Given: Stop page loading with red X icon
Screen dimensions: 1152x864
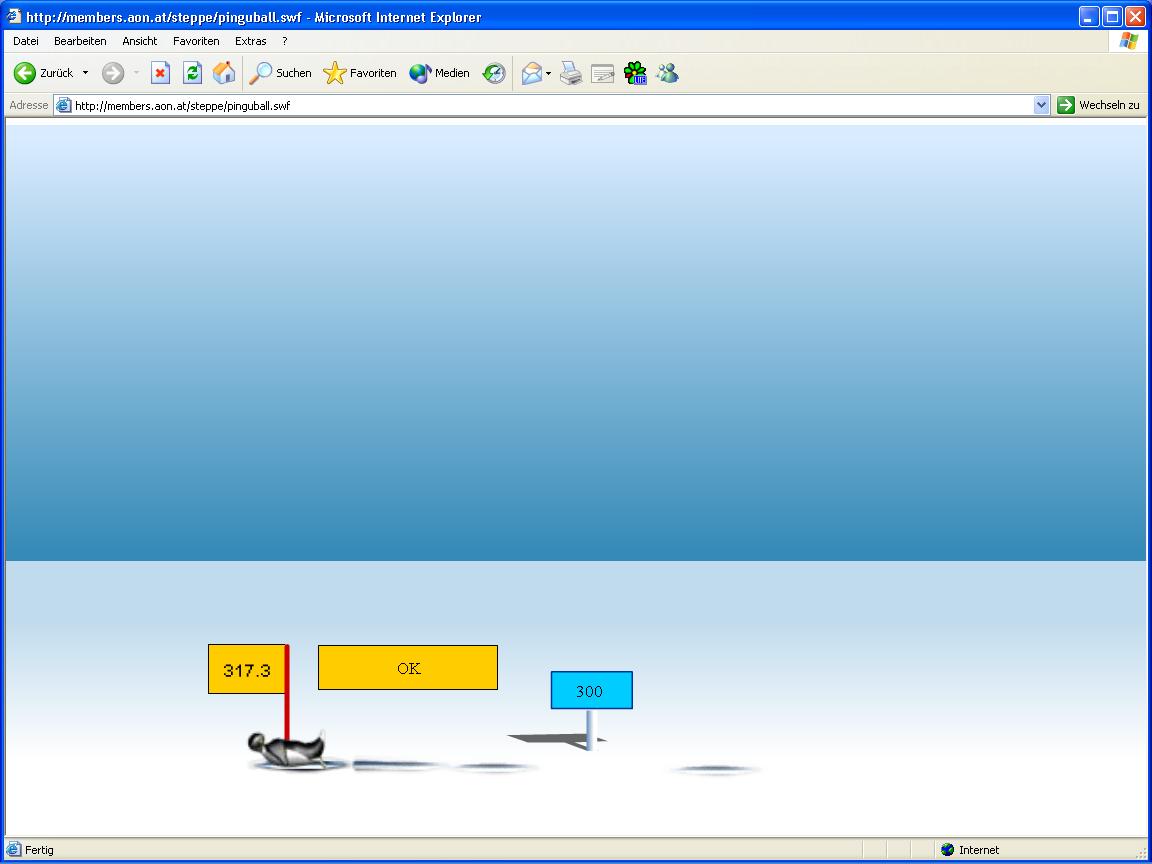Looking at the screenshot, I should 160,73.
